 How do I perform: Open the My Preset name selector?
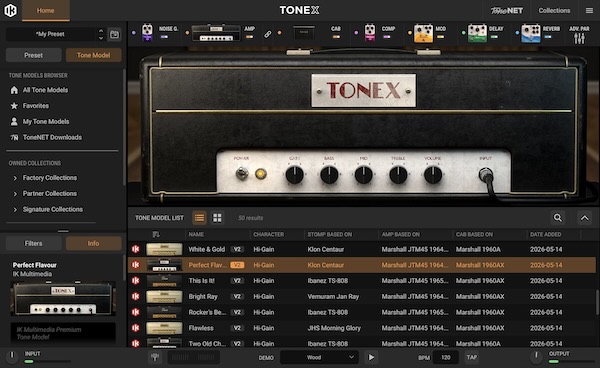[51, 34]
